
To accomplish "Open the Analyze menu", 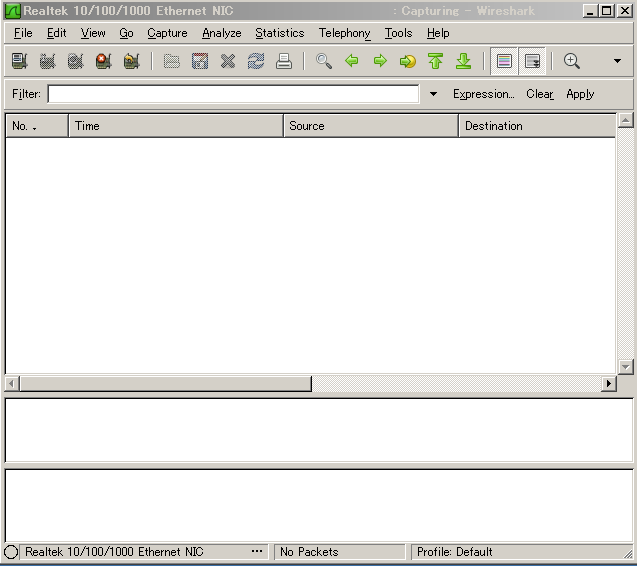I will (222, 33).
